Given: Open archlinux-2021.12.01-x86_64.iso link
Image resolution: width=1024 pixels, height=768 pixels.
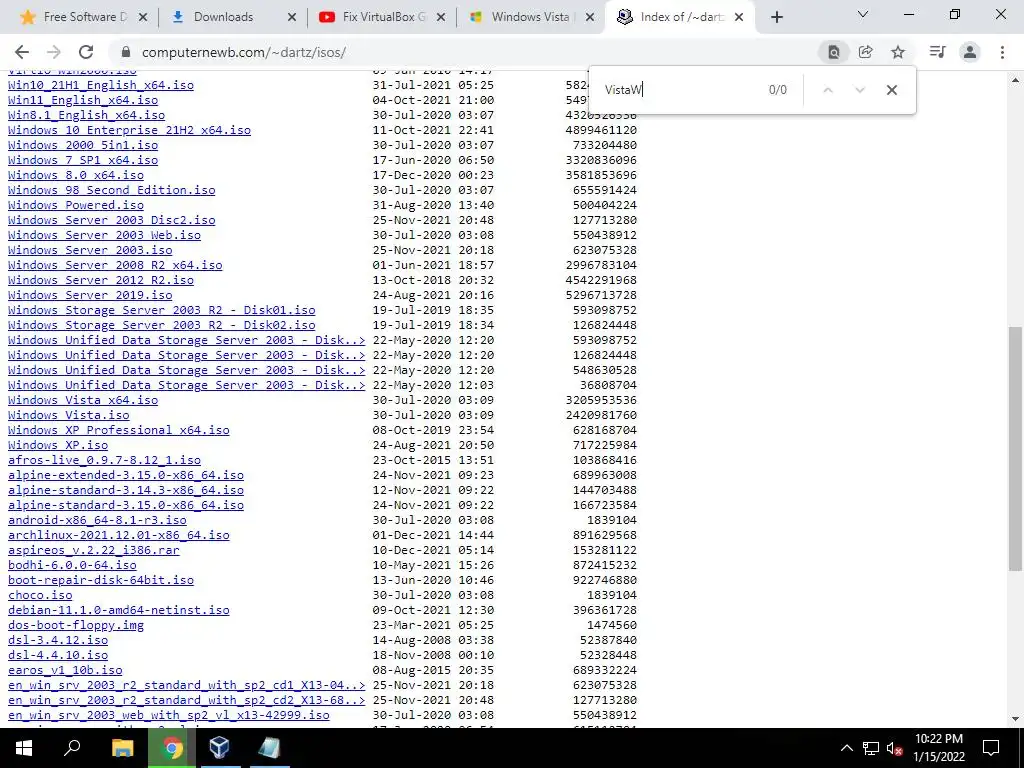Looking at the screenshot, I should click(x=119, y=535).
